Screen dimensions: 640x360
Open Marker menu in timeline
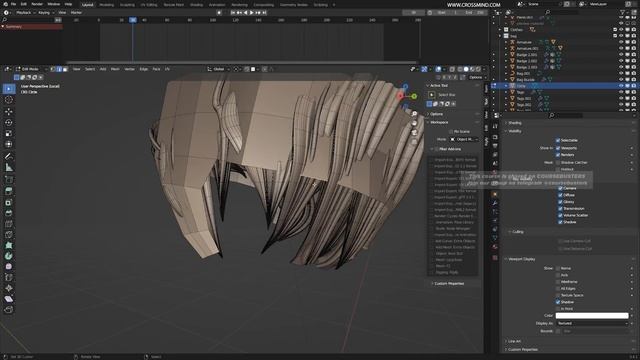pos(76,13)
